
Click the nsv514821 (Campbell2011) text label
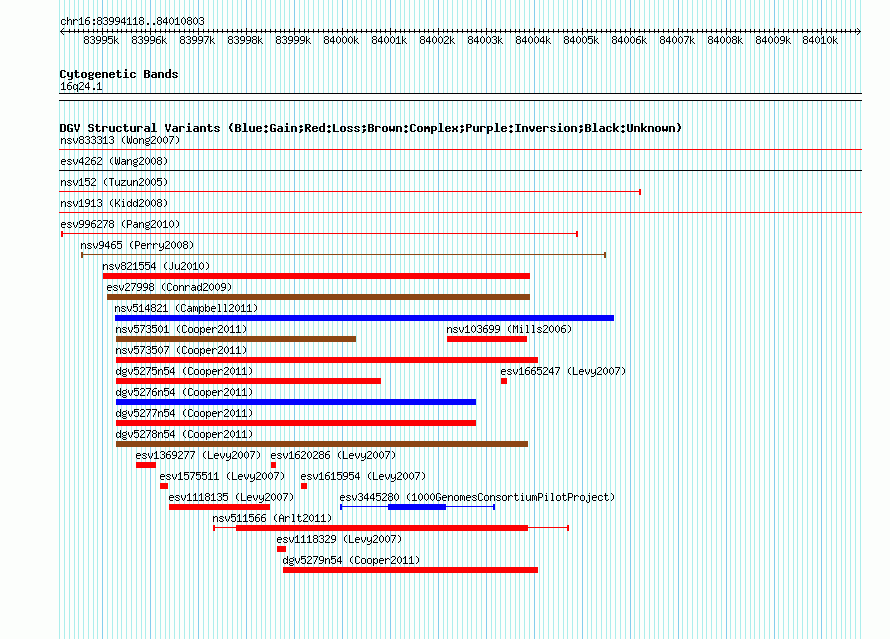[x=186, y=308]
